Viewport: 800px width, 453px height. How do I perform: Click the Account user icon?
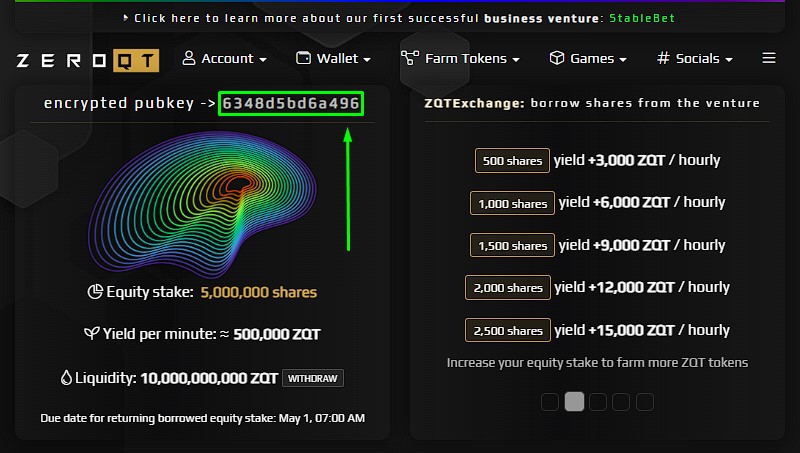[x=189, y=58]
